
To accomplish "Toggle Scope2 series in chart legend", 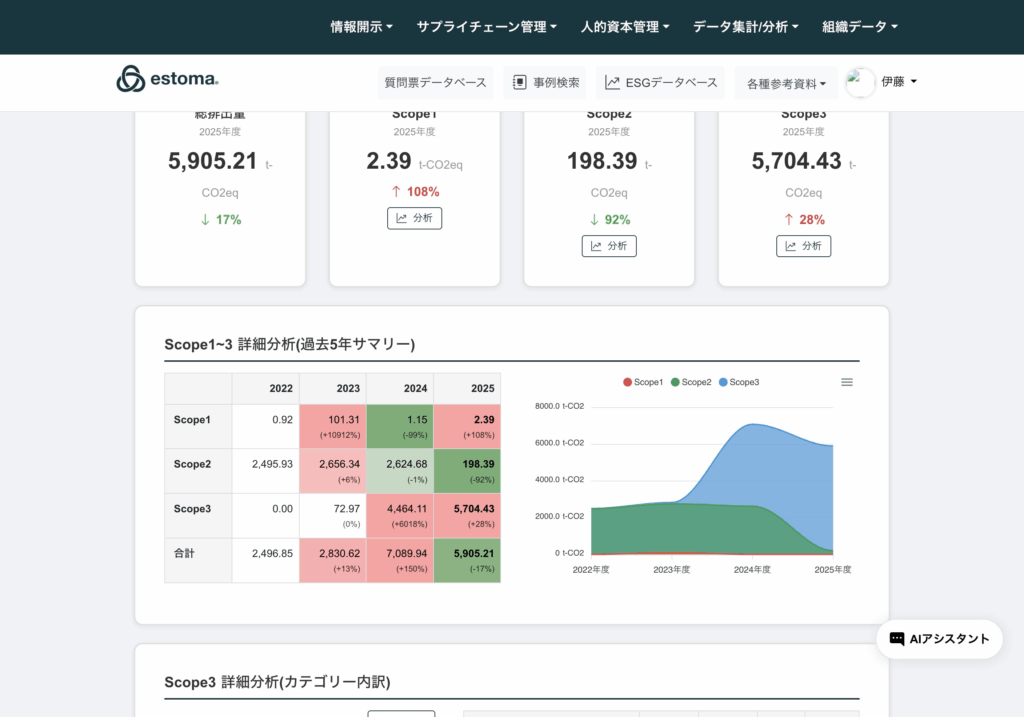I will 691,382.
